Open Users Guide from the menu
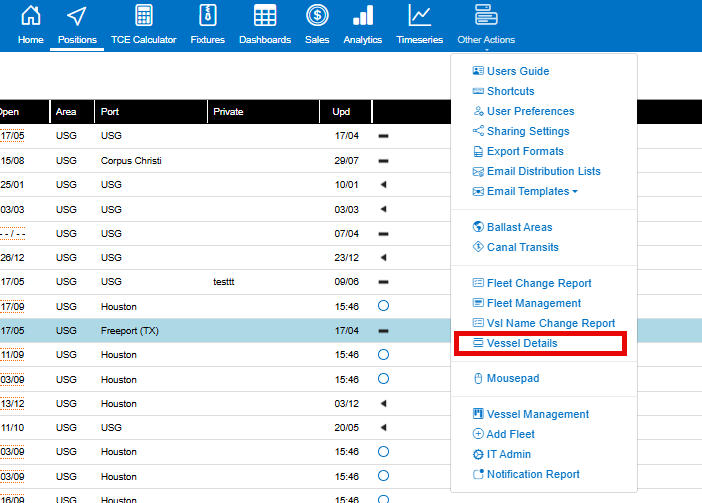Viewport: 702px width, 503px height. pyautogui.click(x=517, y=71)
